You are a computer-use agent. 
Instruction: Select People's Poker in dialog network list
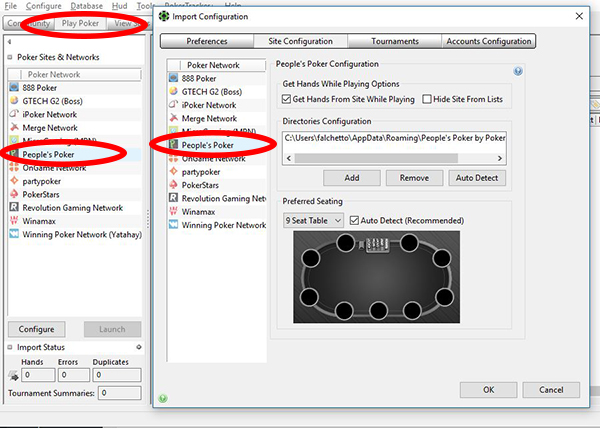pos(217,145)
